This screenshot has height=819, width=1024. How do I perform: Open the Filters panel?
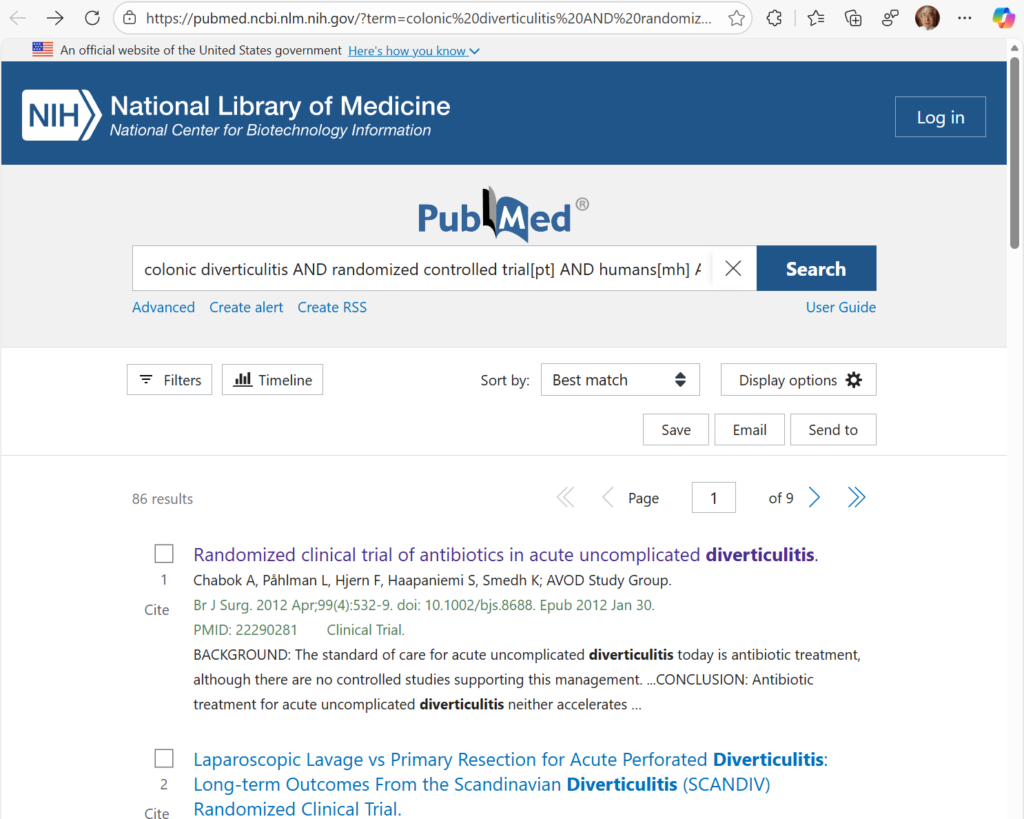(169, 380)
